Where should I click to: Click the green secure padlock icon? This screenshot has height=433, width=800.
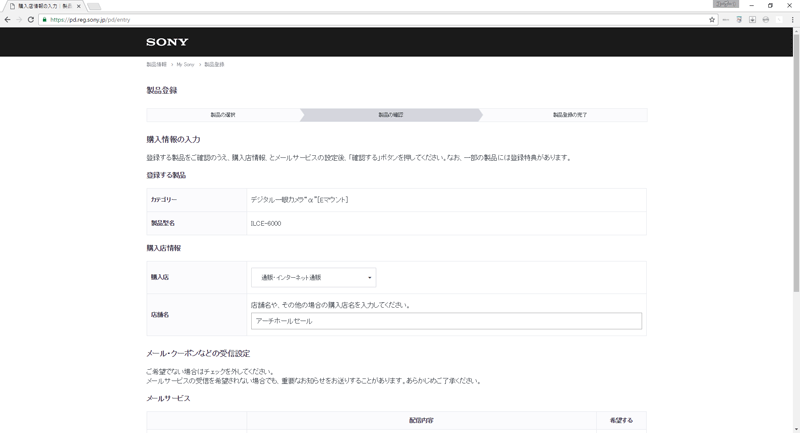point(44,19)
